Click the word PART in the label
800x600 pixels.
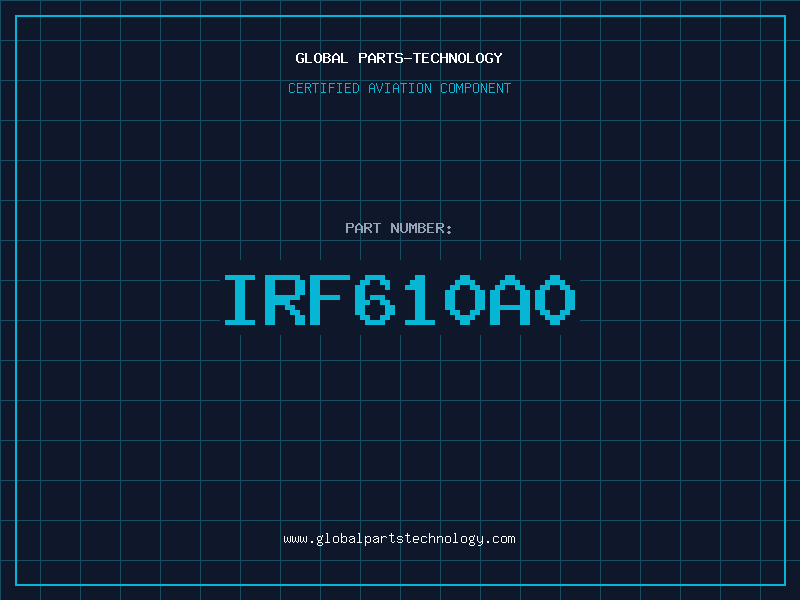click(x=362, y=228)
